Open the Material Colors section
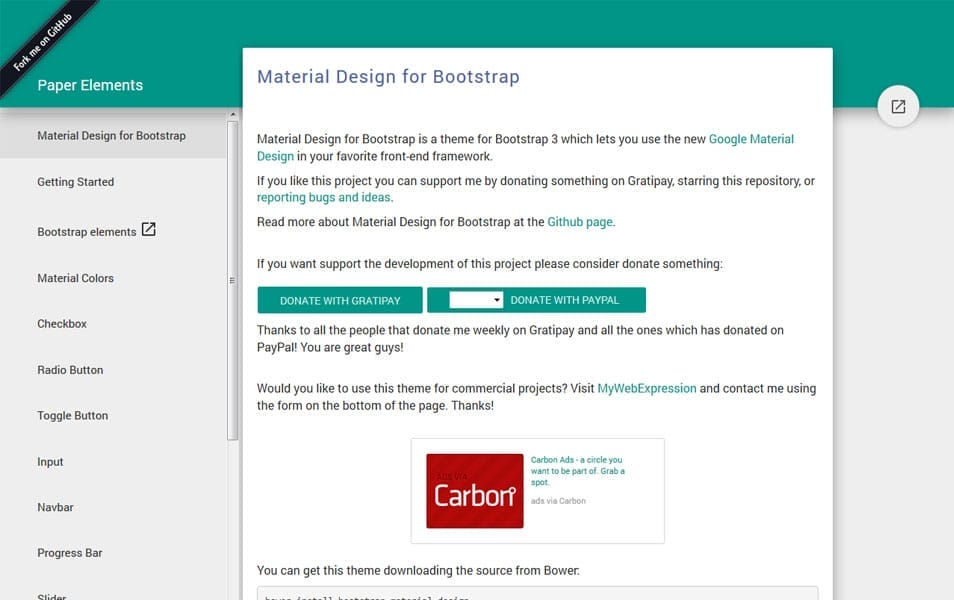 click(x=75, y=278)
